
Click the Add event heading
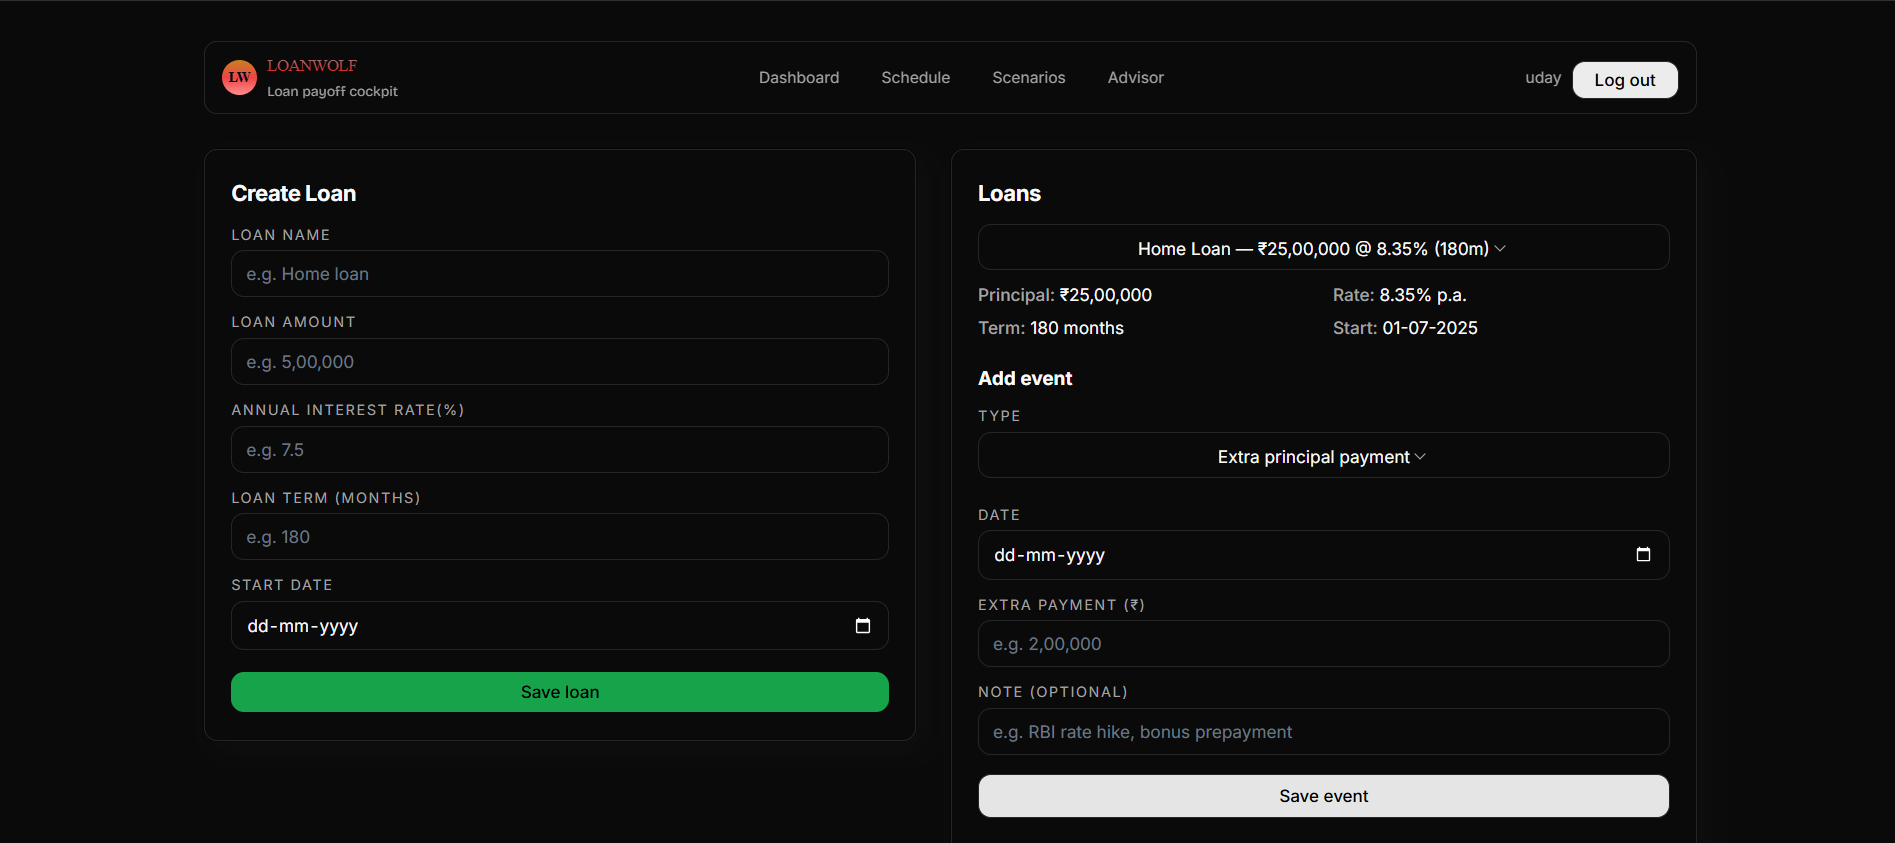(1025, 379)
